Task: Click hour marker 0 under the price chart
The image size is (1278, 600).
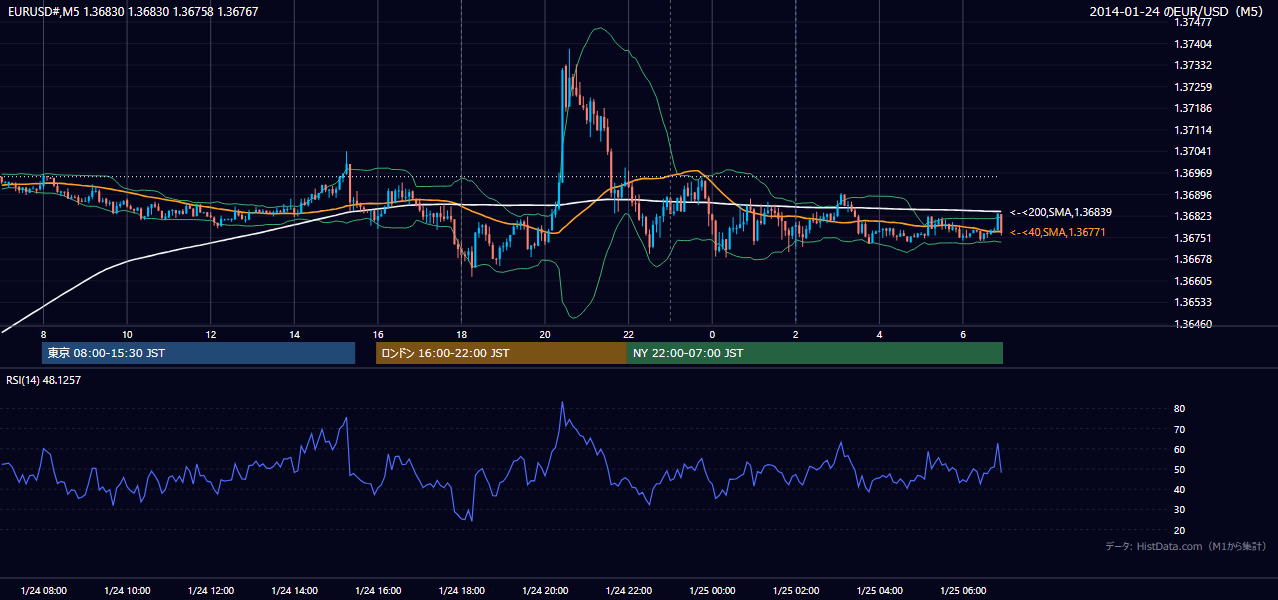Action: coord(712,333)
